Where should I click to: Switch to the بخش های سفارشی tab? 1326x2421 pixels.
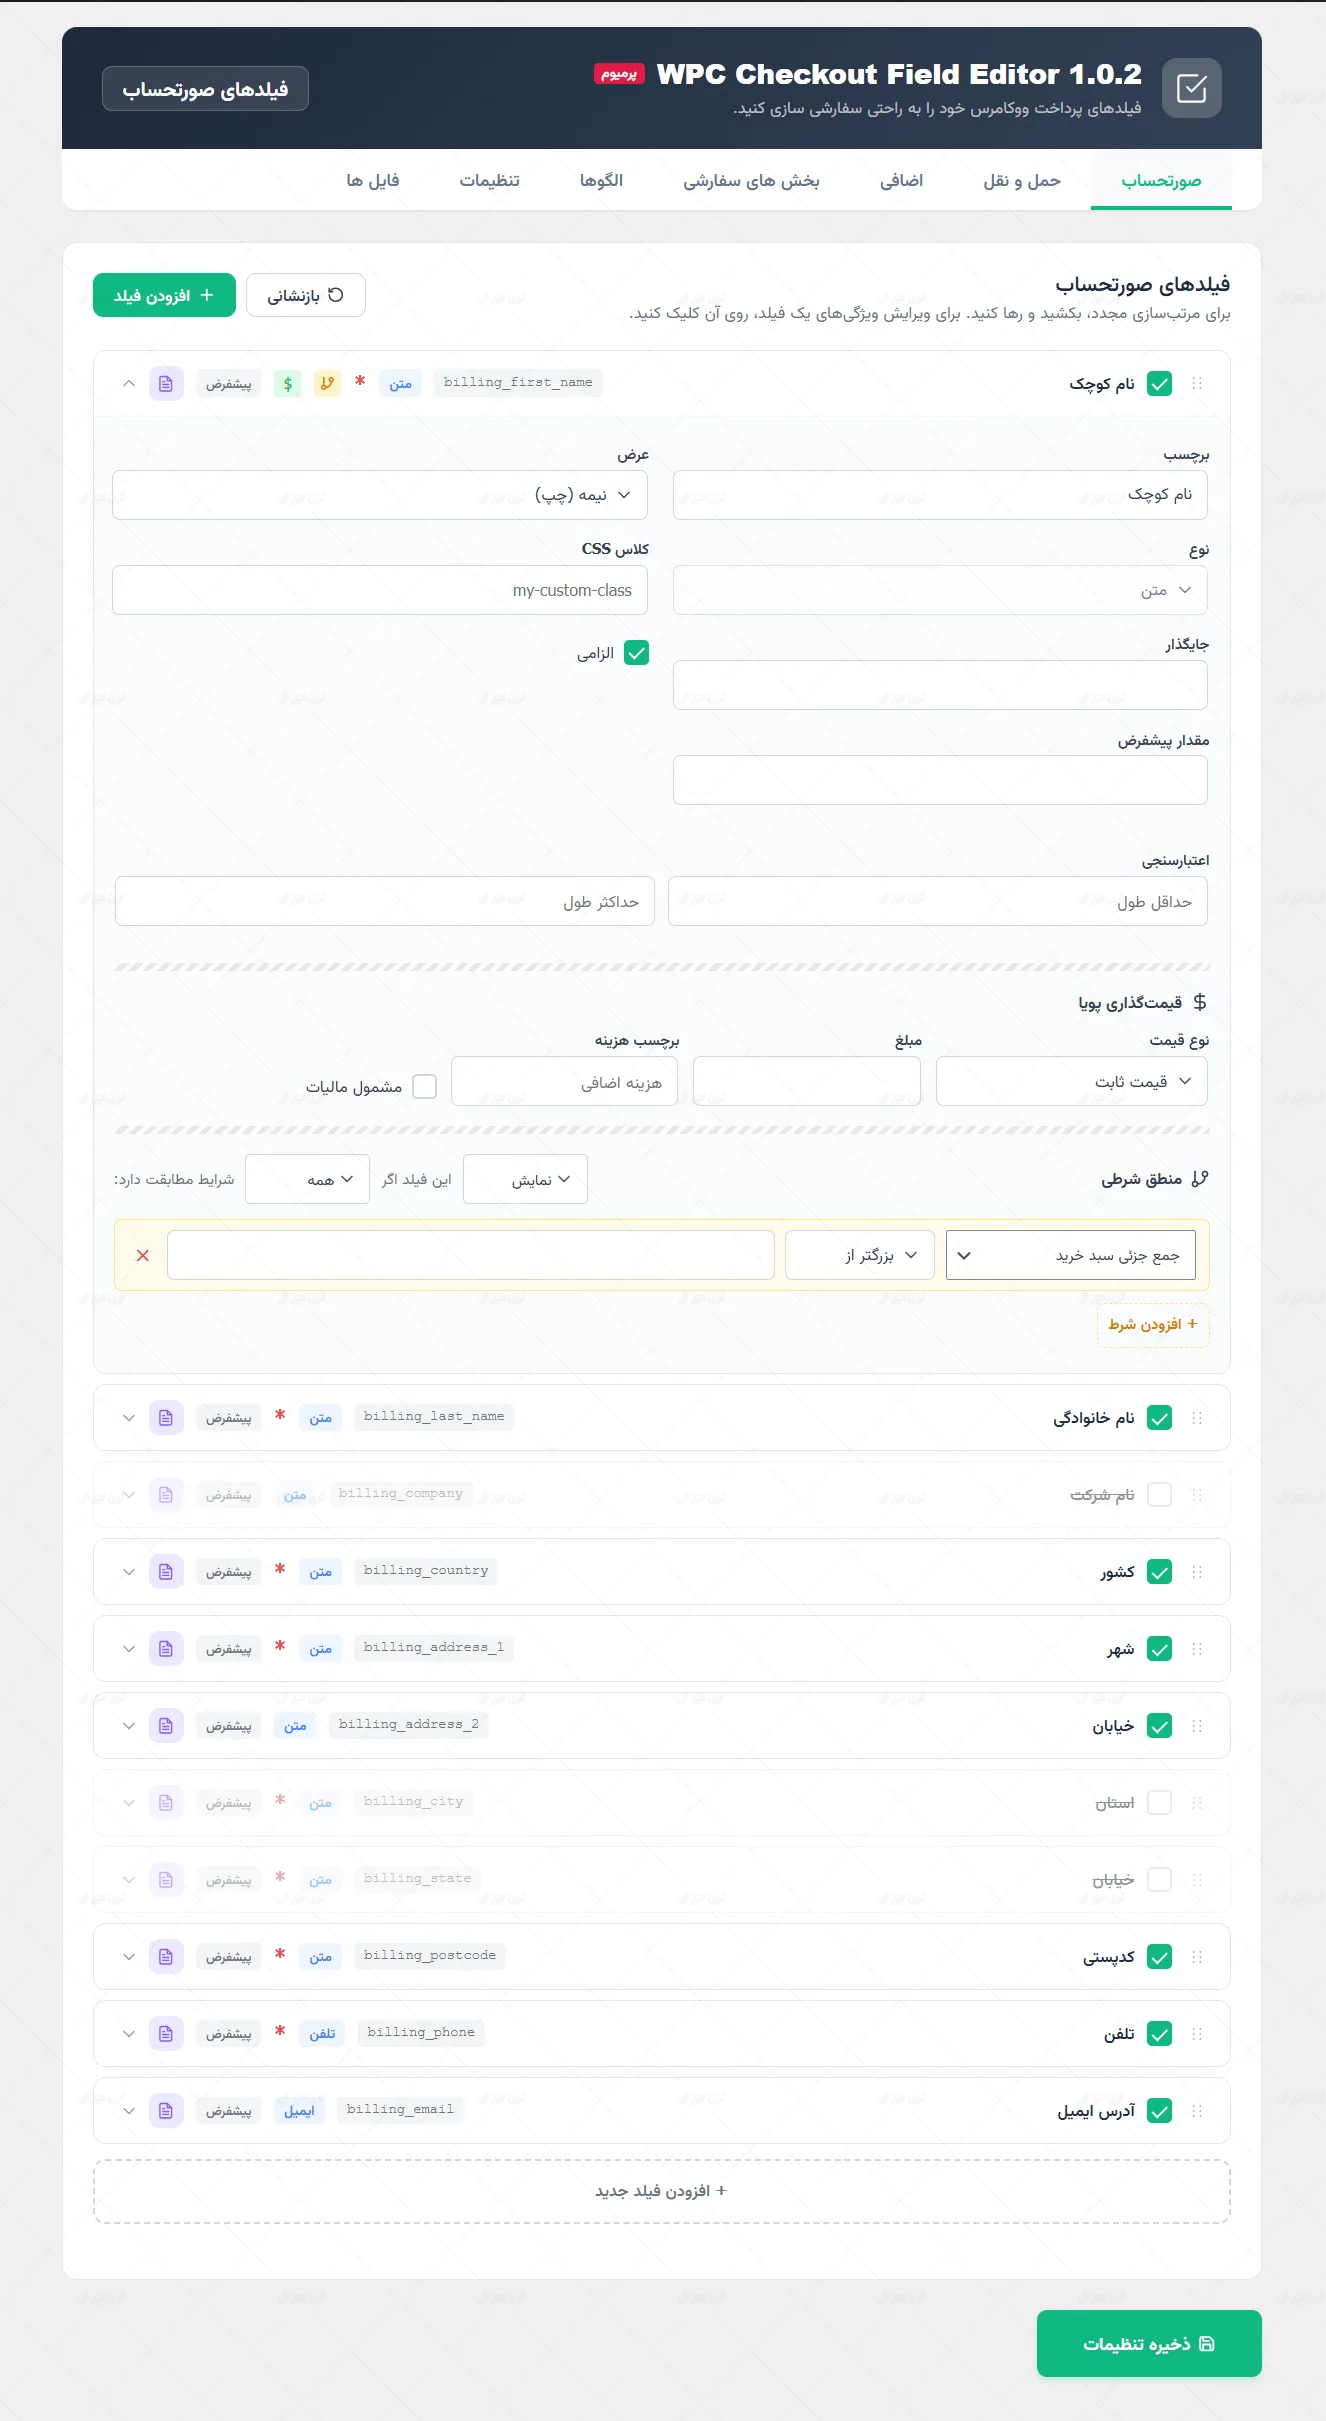coord(751,180)
